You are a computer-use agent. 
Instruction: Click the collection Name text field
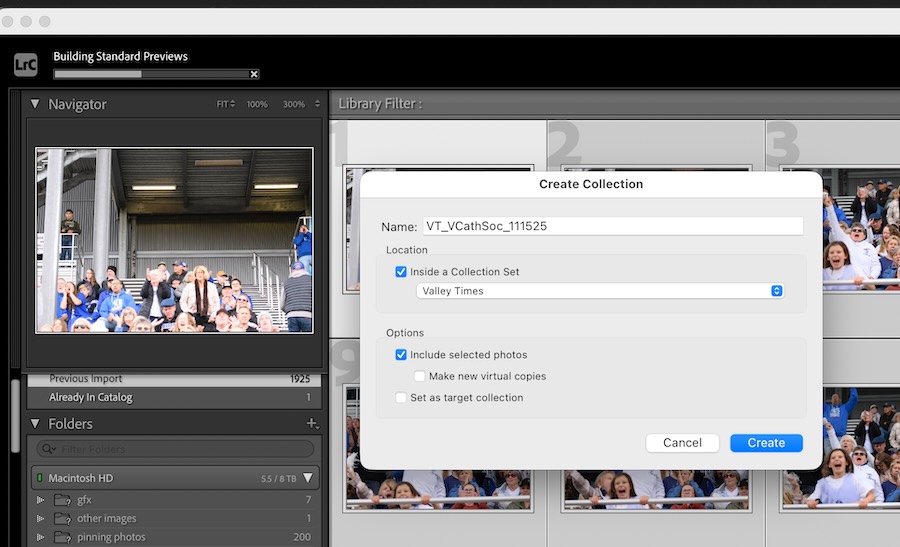[x=612, y=226]
